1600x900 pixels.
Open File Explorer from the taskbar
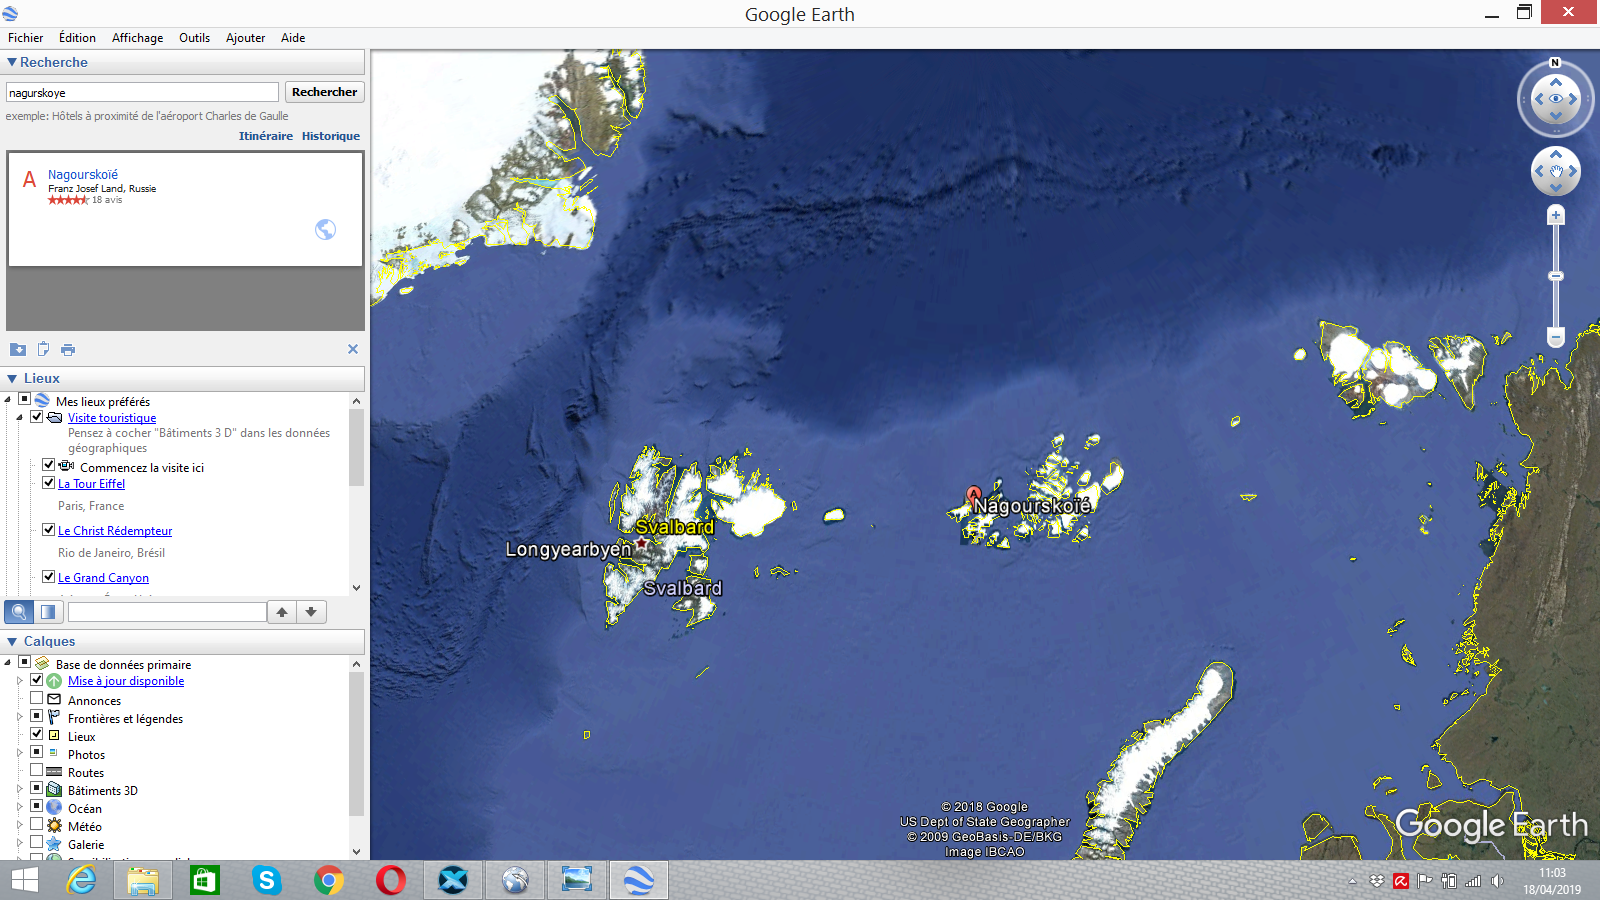click(142, 880)
